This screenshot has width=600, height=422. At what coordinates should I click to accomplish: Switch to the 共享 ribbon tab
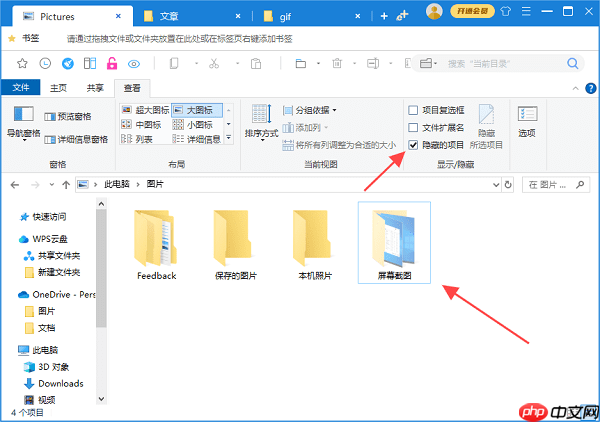point(95,88)
